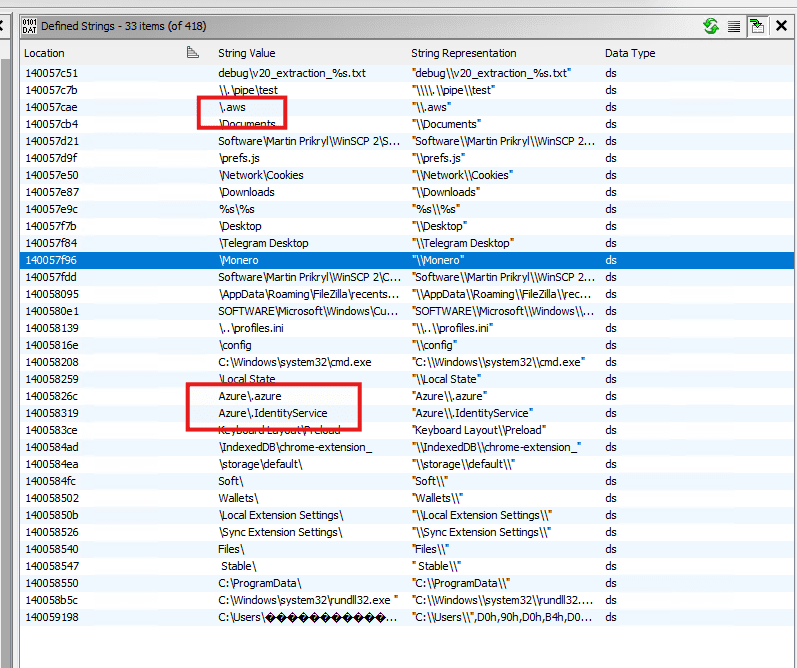The image size is (797, 668).
Task: Select the rundll32.exe string value
Action: tap(308, 600)
